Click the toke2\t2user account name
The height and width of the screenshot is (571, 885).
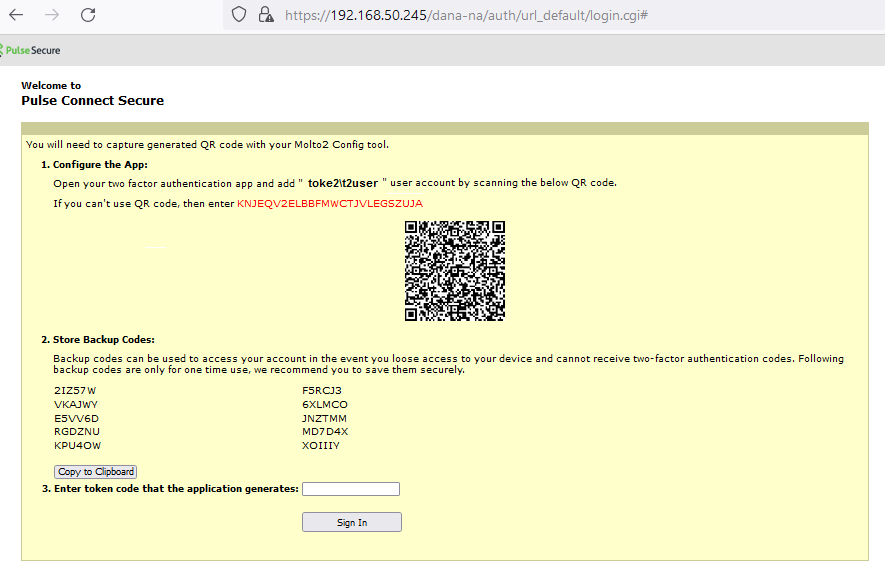coord(343,183)
